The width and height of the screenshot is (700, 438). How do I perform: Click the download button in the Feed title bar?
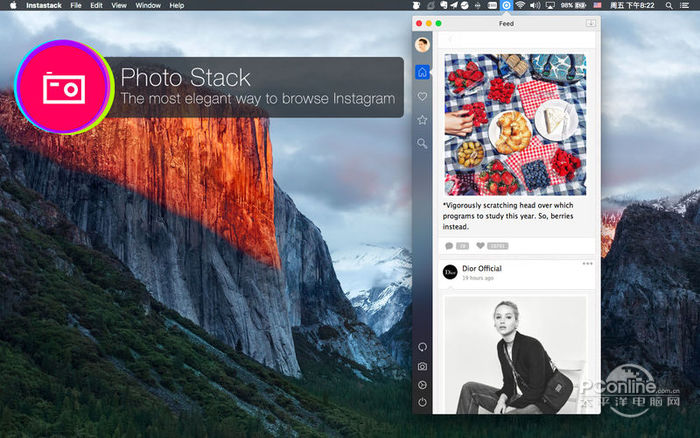pos(591,23)
